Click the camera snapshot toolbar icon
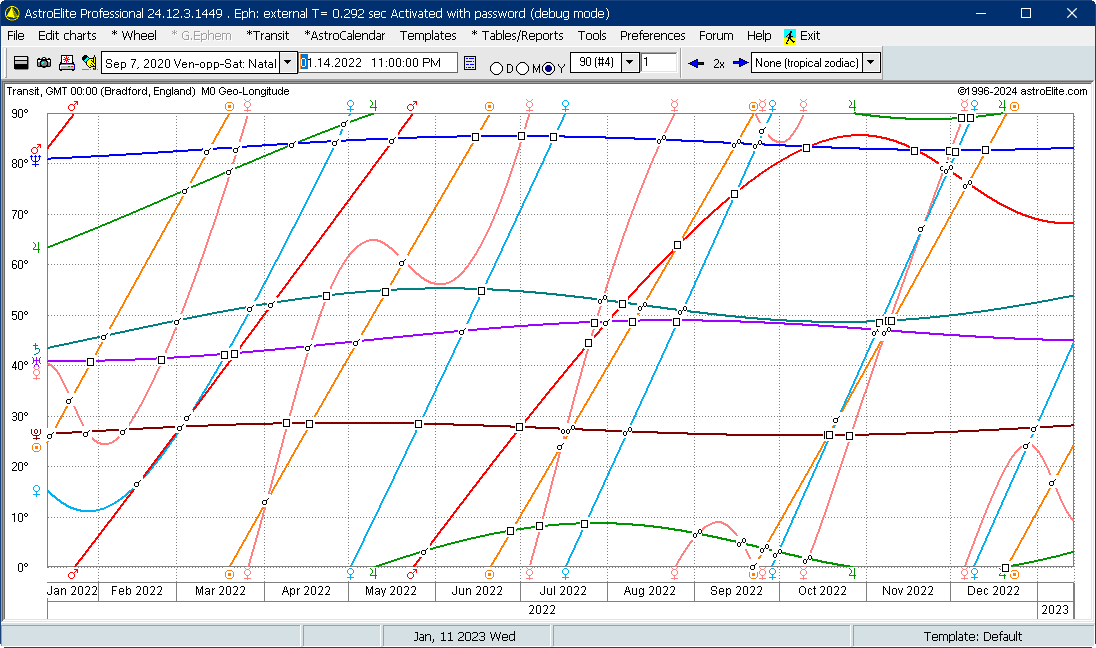This screenshot has height=648, width=1096. (43, 63)
